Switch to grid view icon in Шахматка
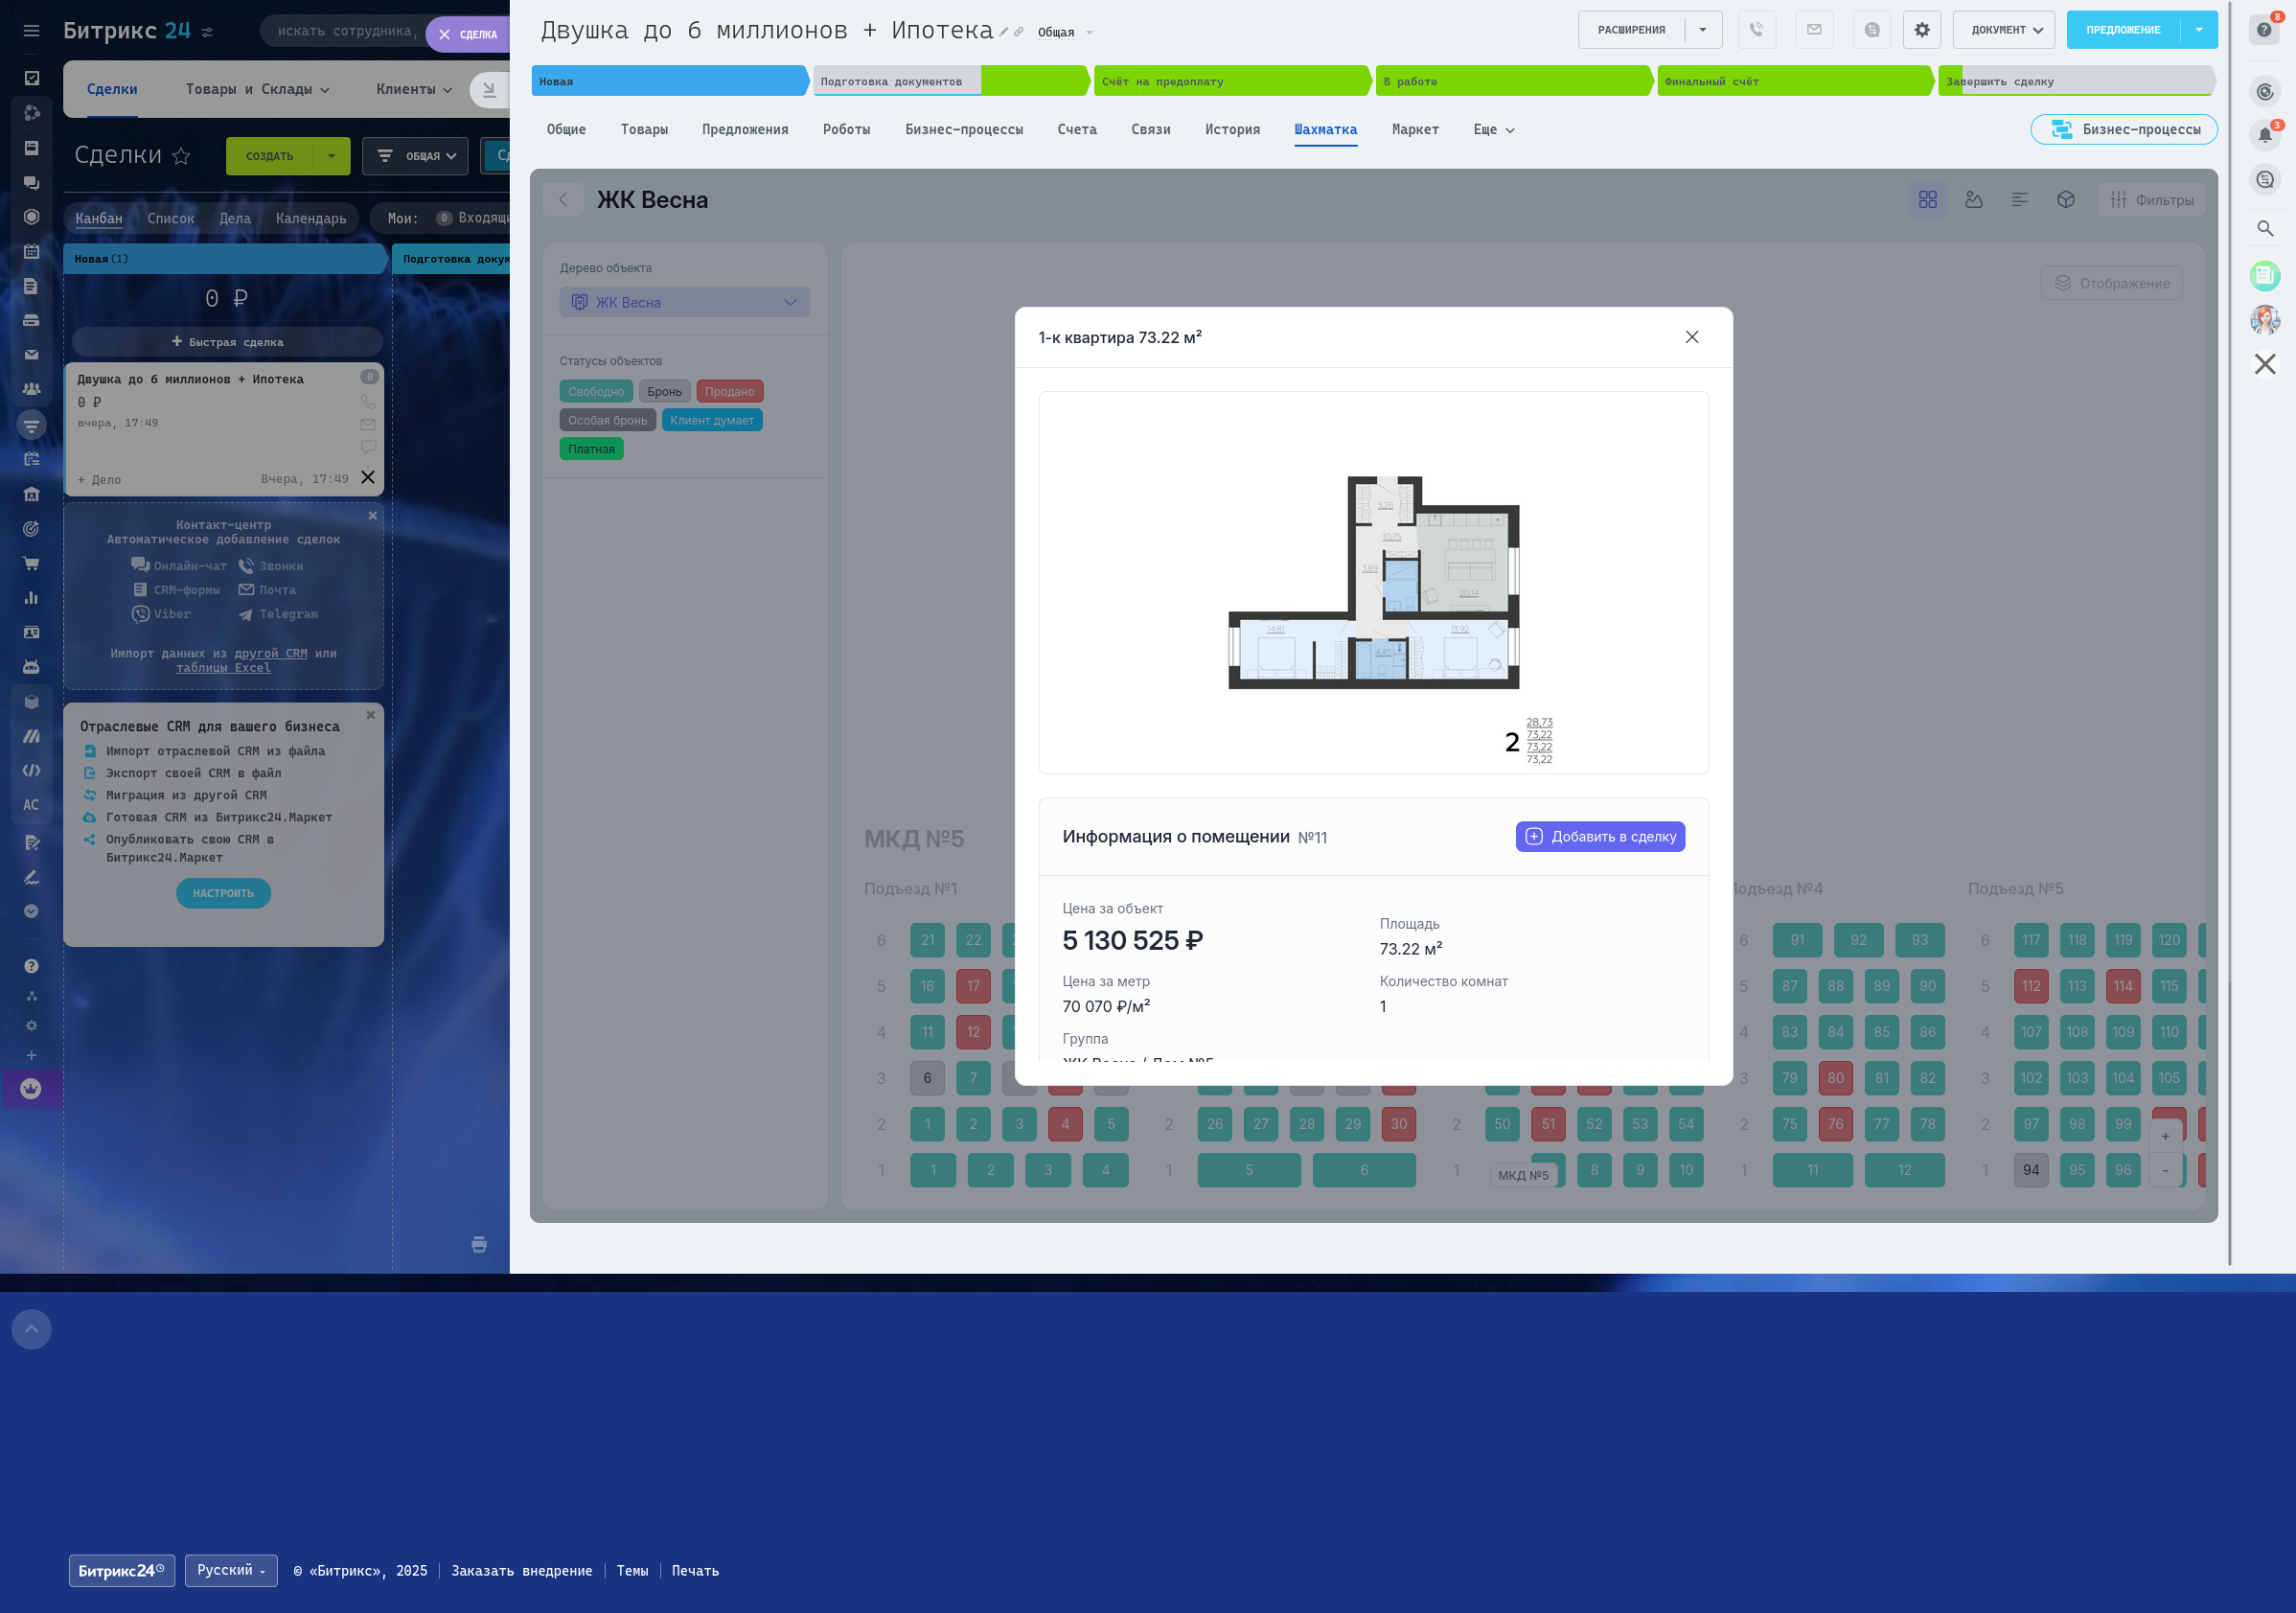Image resolution: width=2296 pixels, height=1613 pixels. click(1927, 200)
